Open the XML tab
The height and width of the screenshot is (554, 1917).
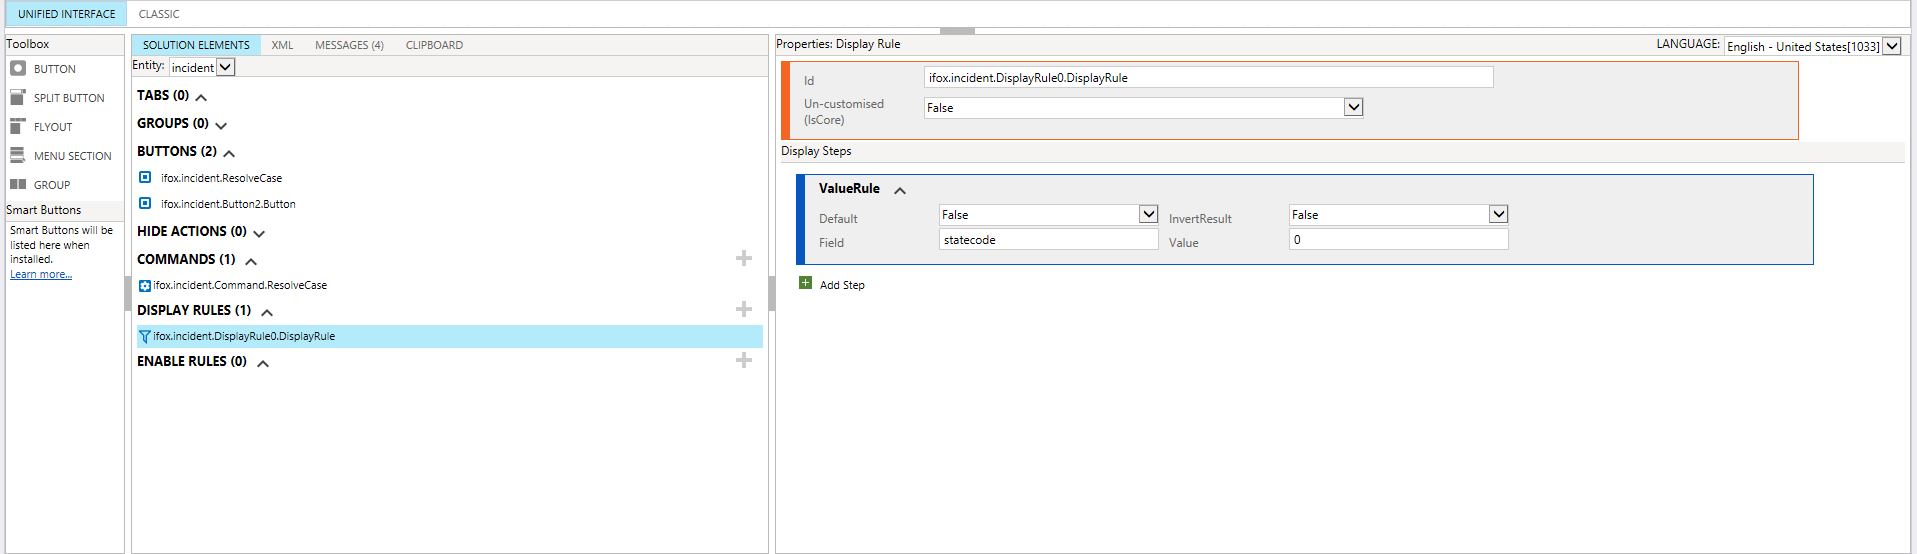tap(282, 45)
